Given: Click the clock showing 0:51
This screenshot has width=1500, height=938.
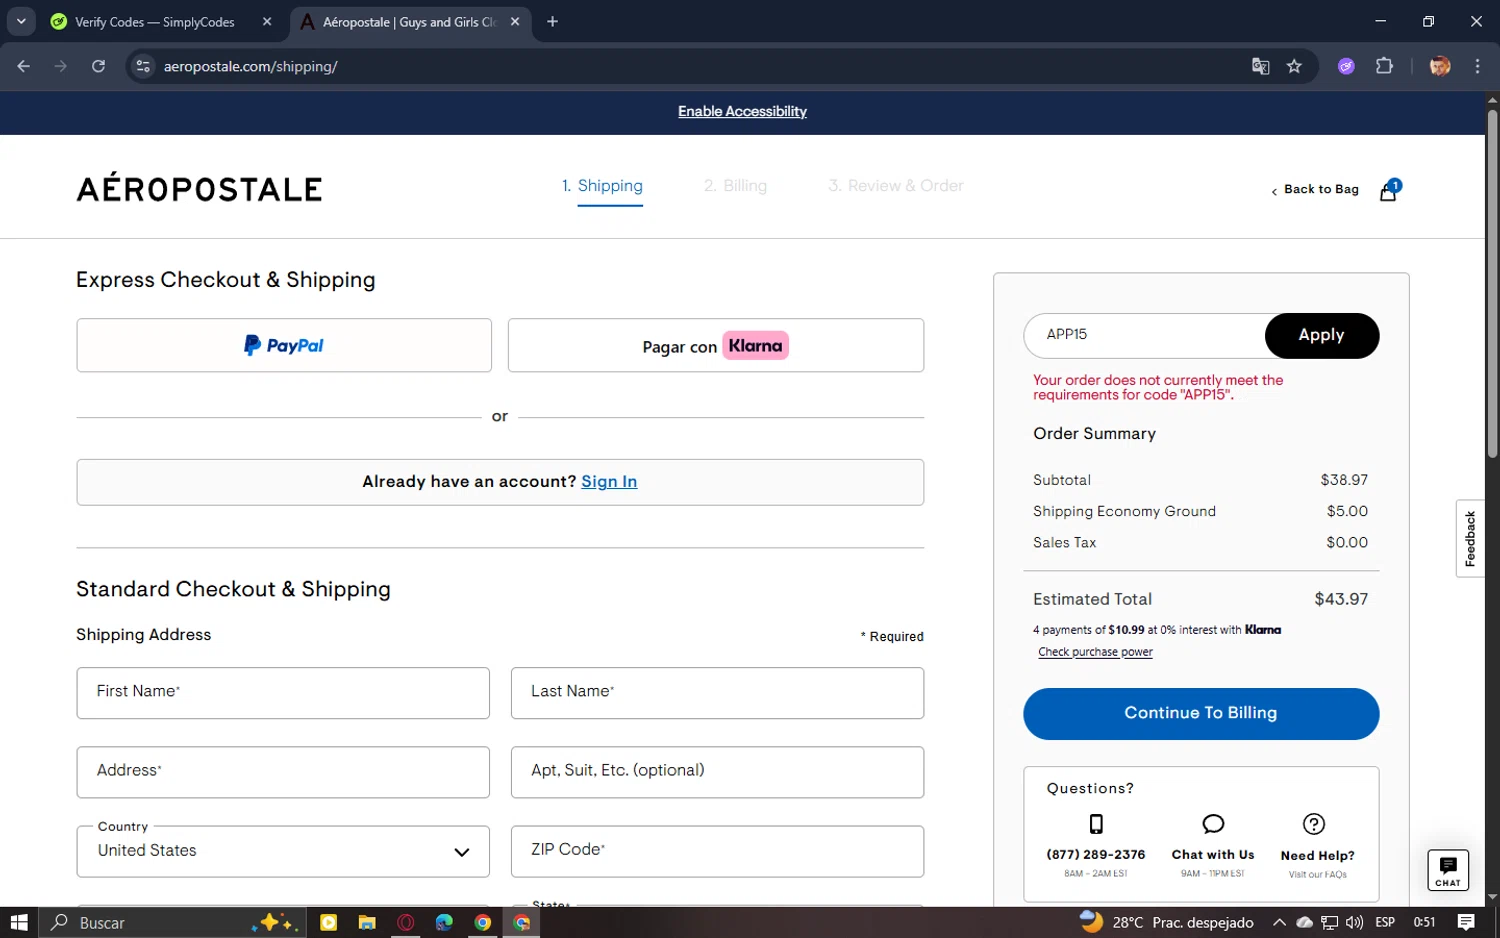Looking at the screenshot, I should pyautogui.click(x=1424, y=922).
